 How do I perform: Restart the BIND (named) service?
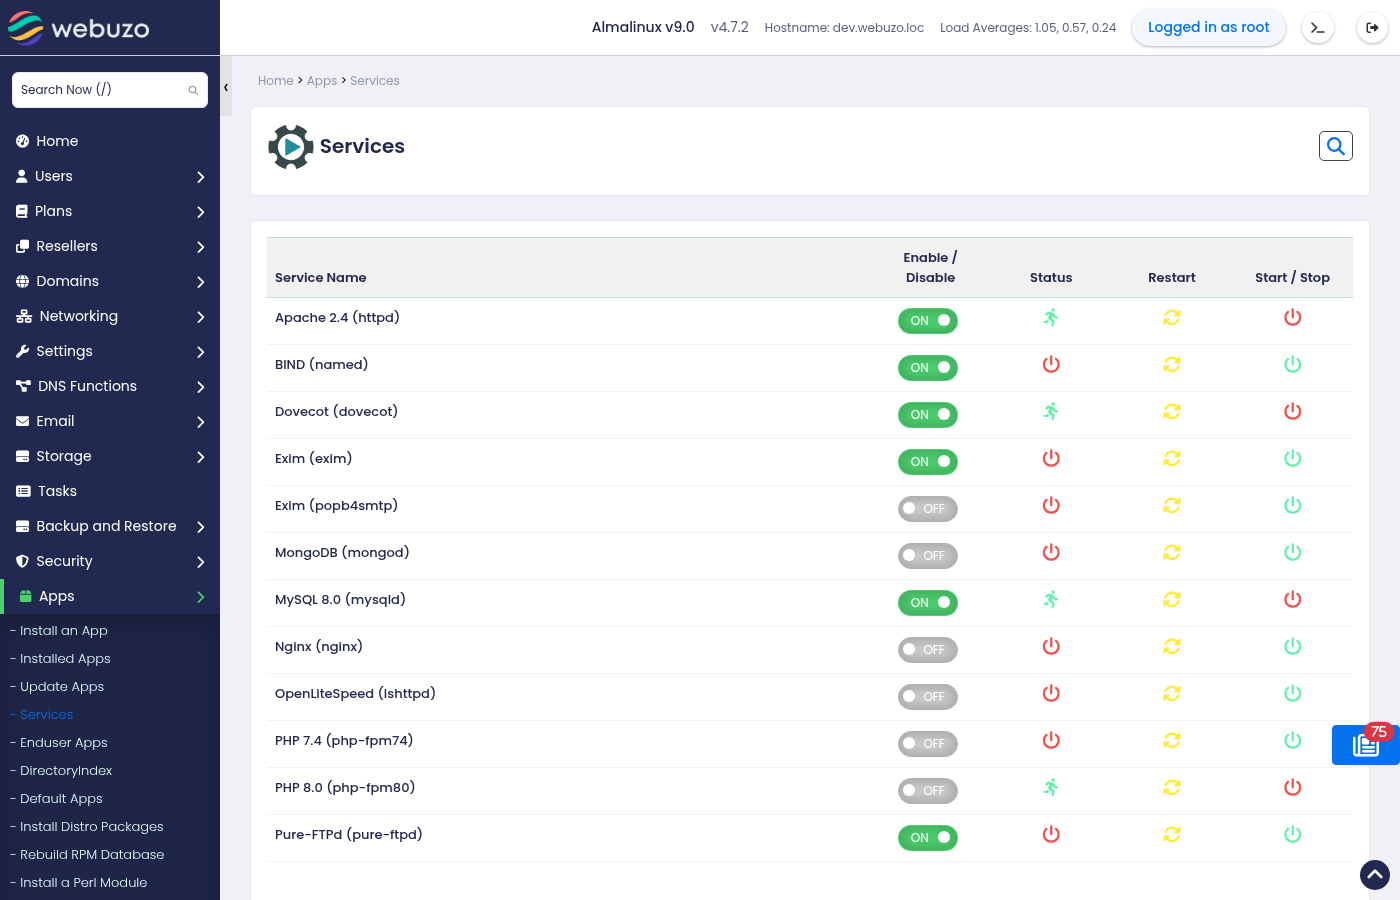coord(1172,364)
